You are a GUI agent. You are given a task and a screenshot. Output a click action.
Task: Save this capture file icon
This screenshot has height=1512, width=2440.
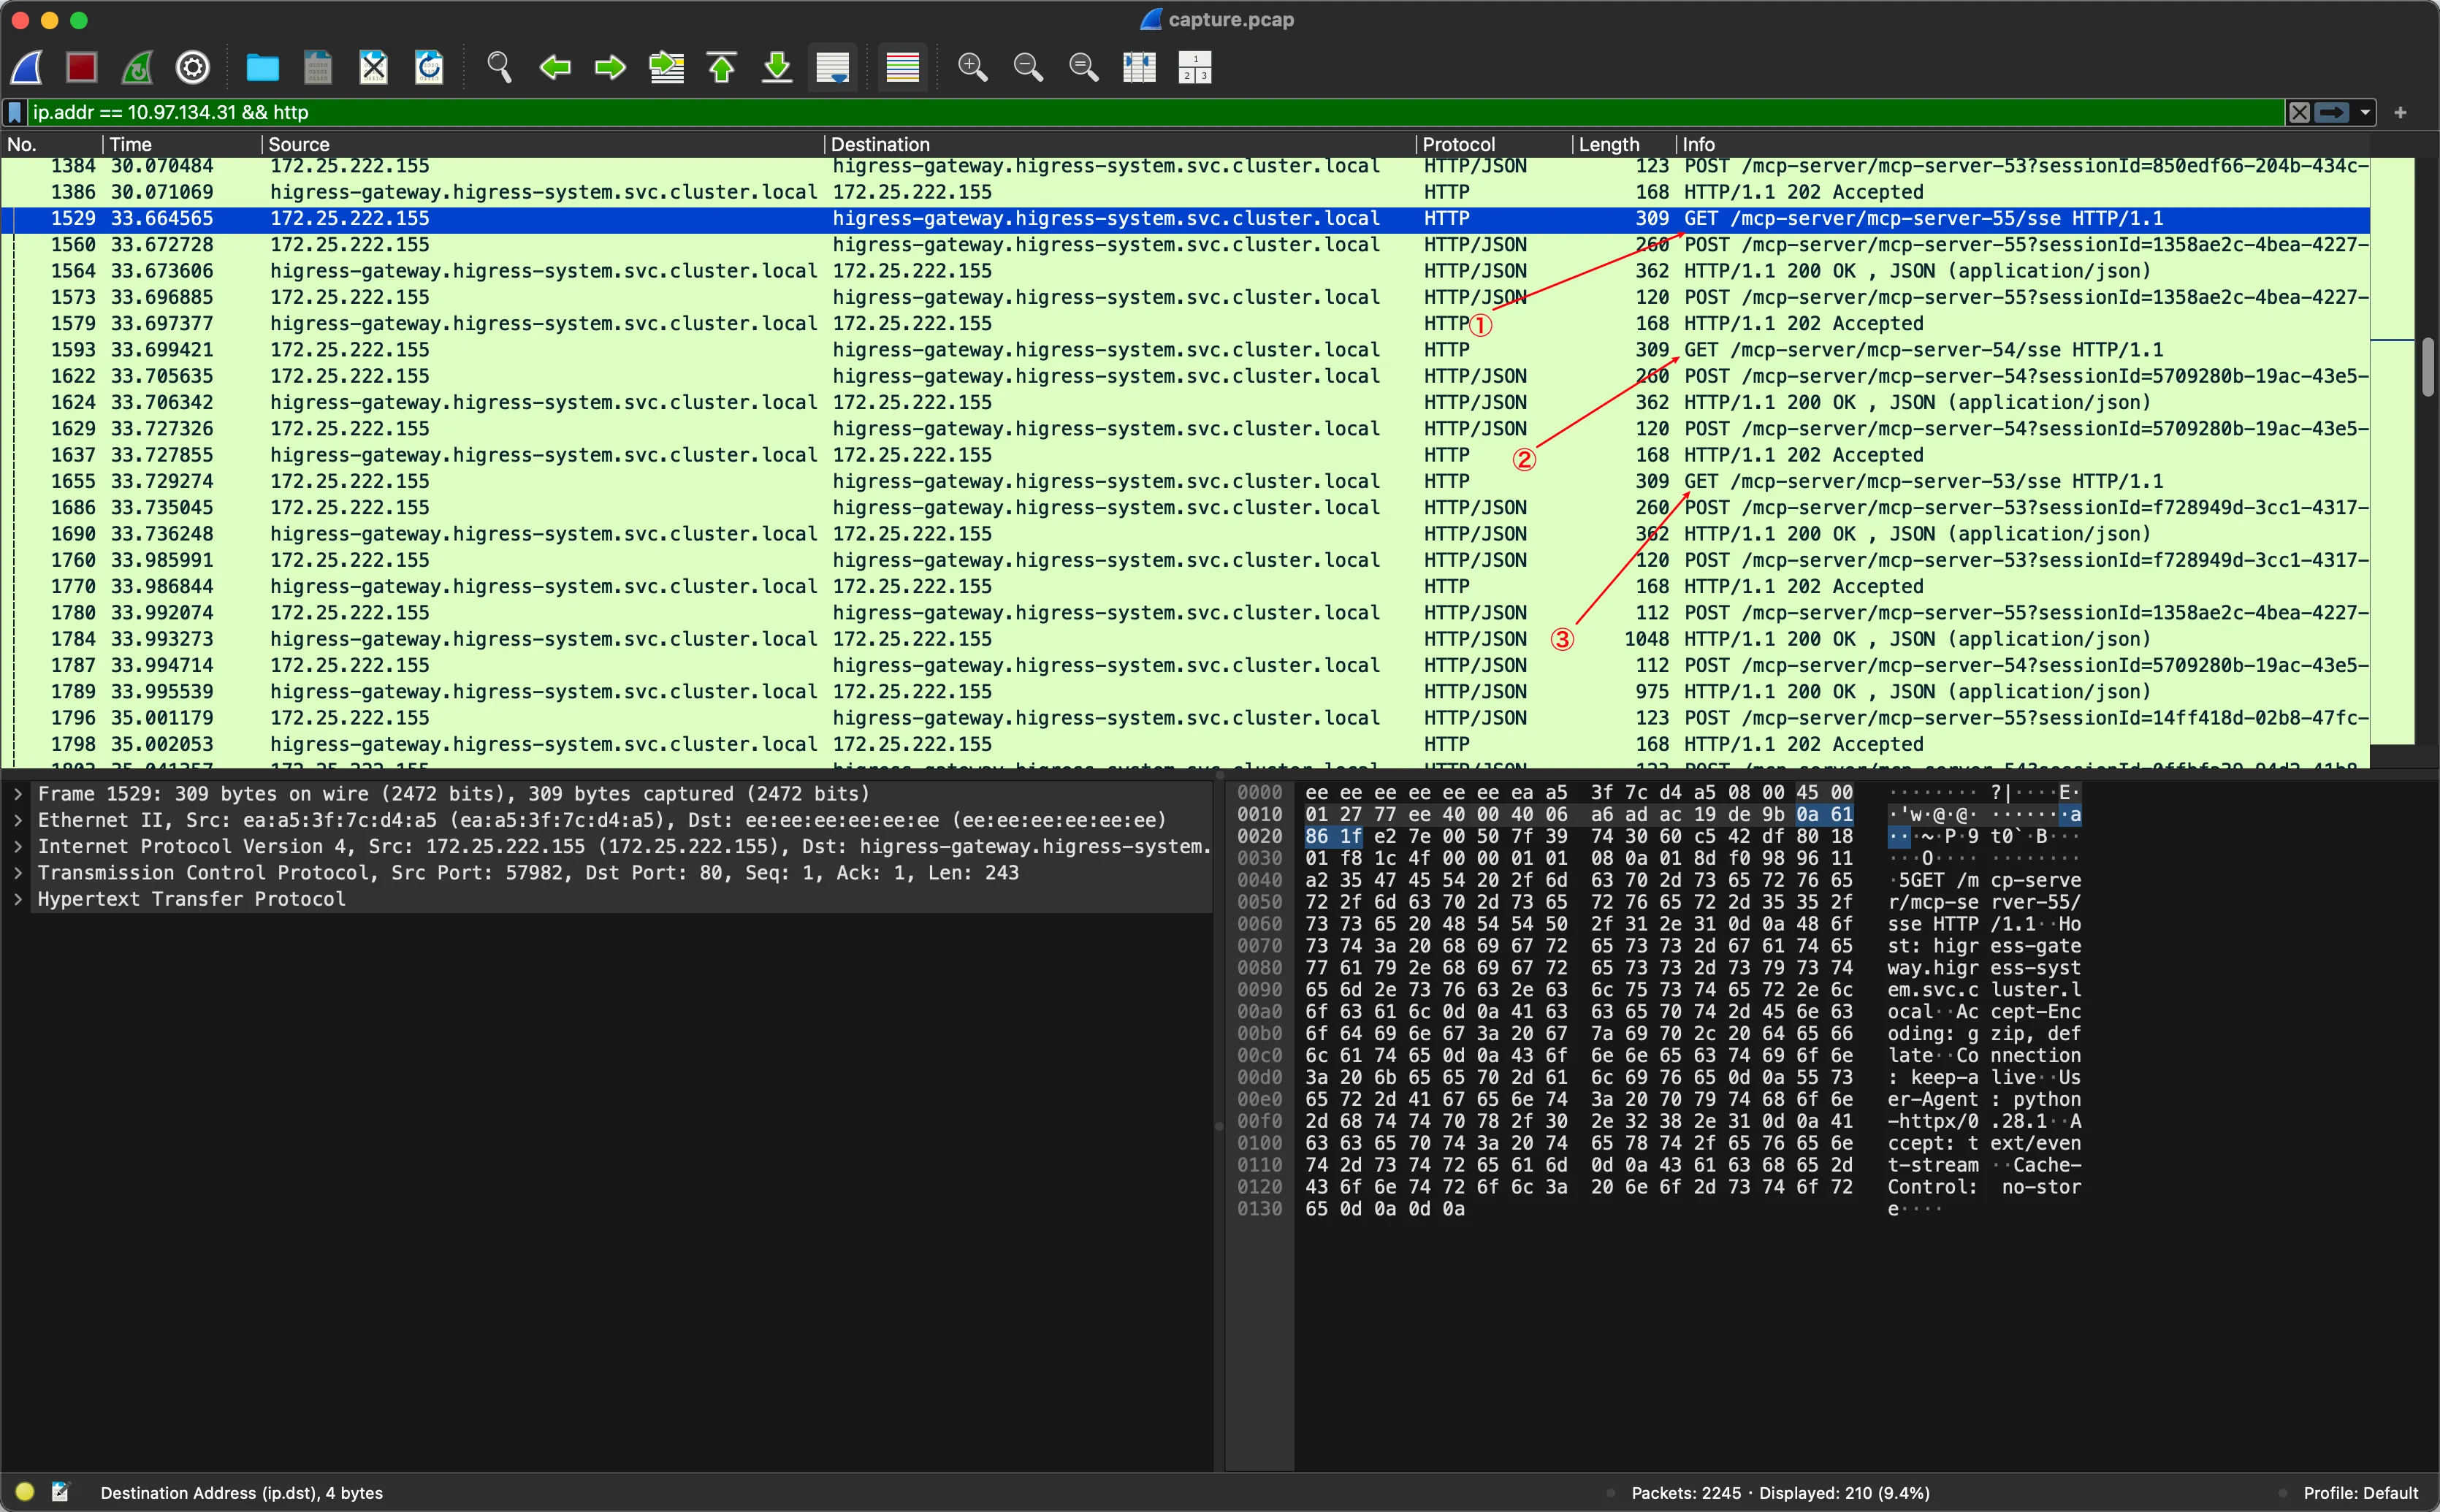tap(318, 67)
